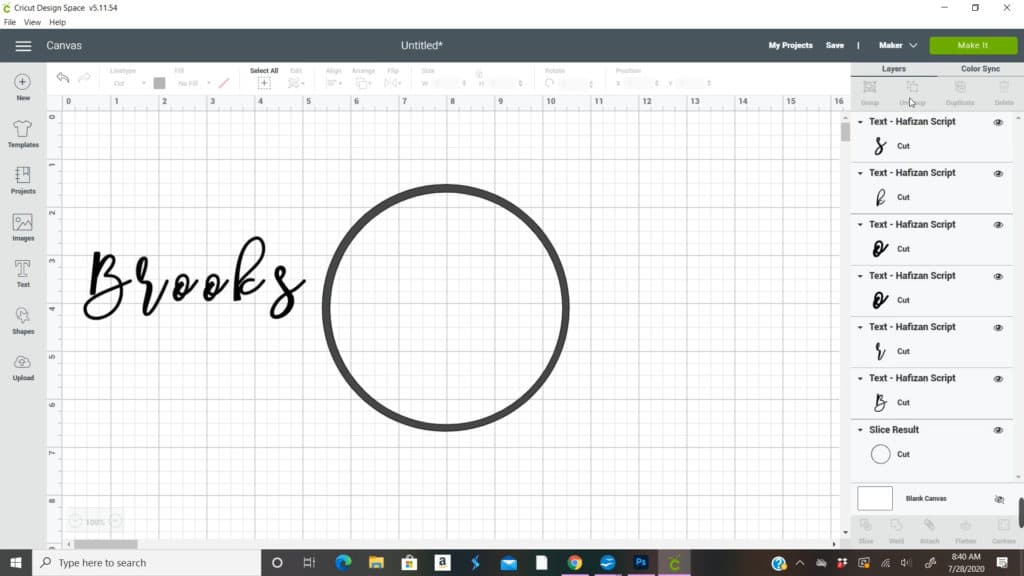Open the File menu
The image size is (1024, 576).
click(x=10, y=22)
